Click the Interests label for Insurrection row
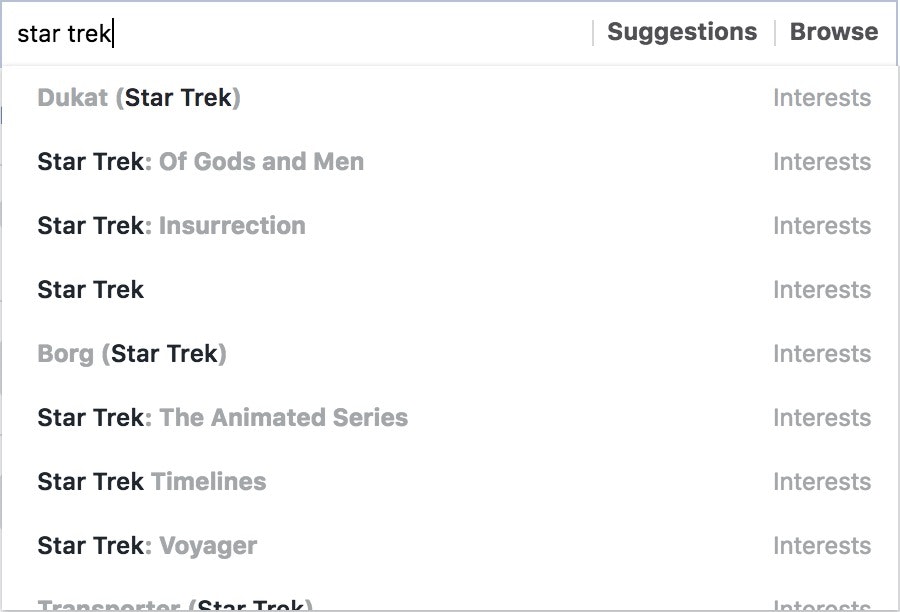 pos(821,226)
